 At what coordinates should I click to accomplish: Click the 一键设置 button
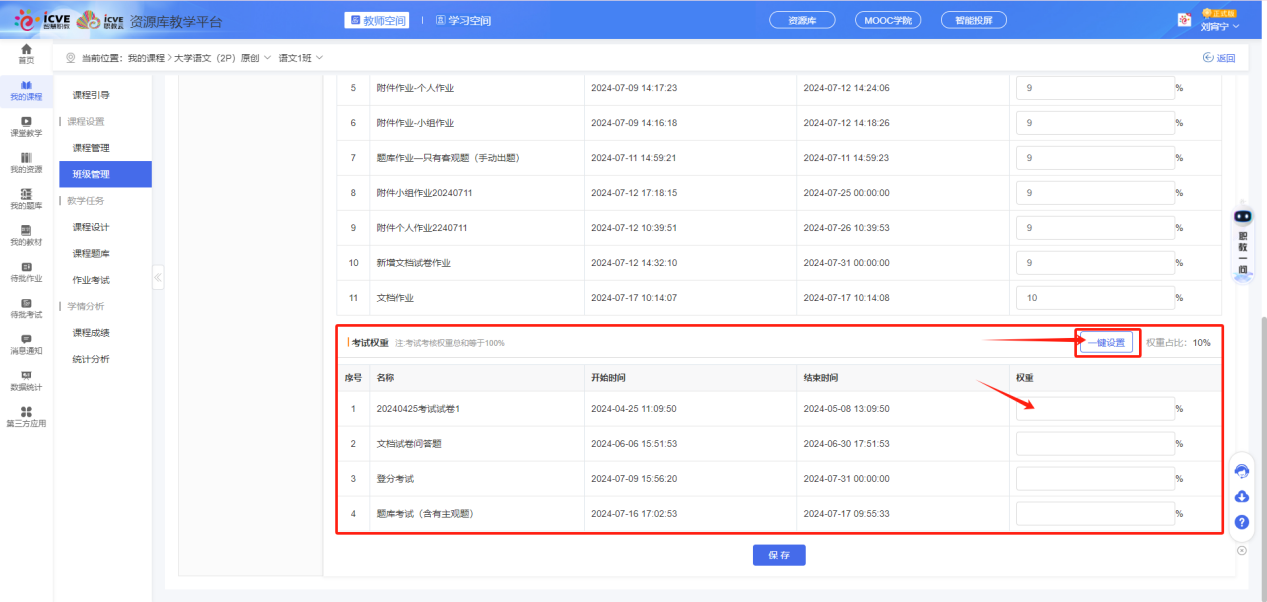coord(1106,343)
